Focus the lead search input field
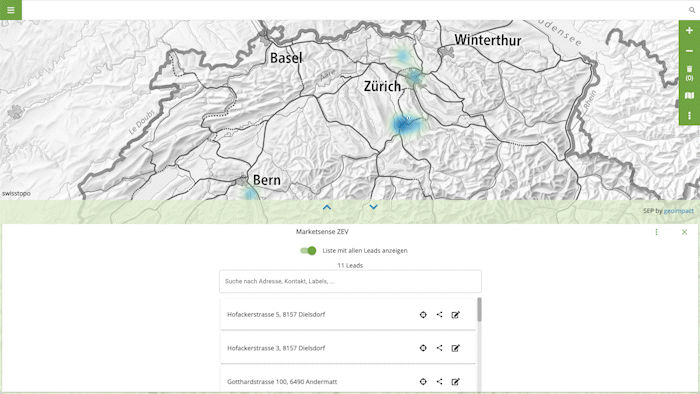Screen dimensions: 700x394 click(x=350, y=281)
